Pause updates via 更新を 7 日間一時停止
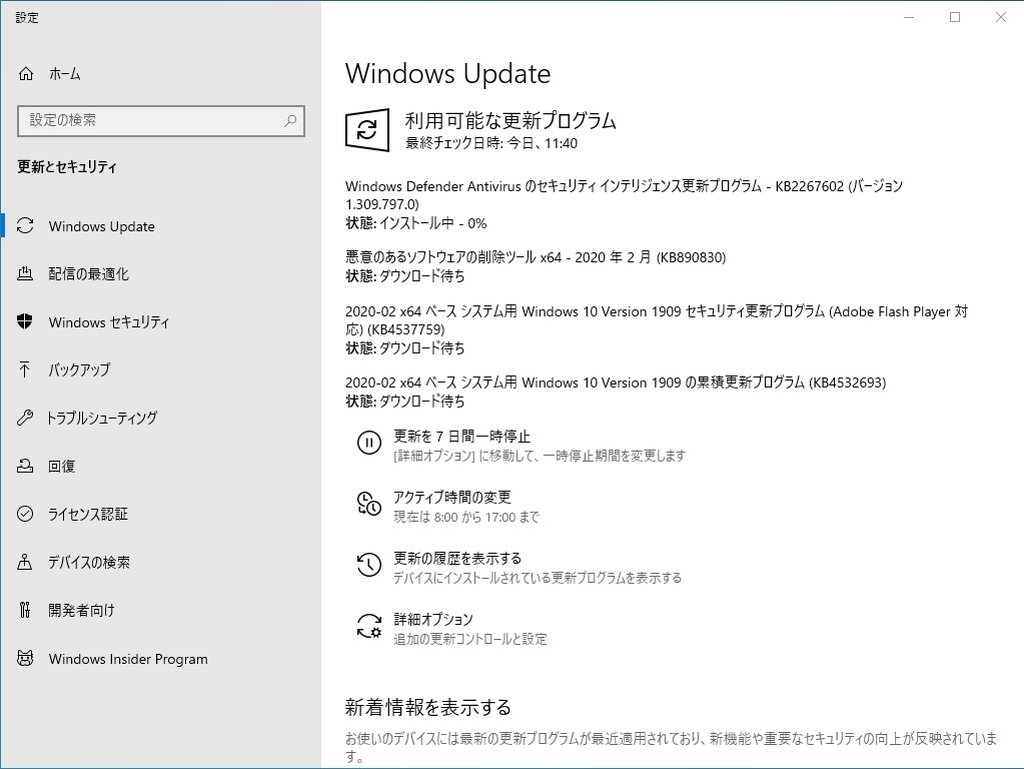 pos(521,445)
